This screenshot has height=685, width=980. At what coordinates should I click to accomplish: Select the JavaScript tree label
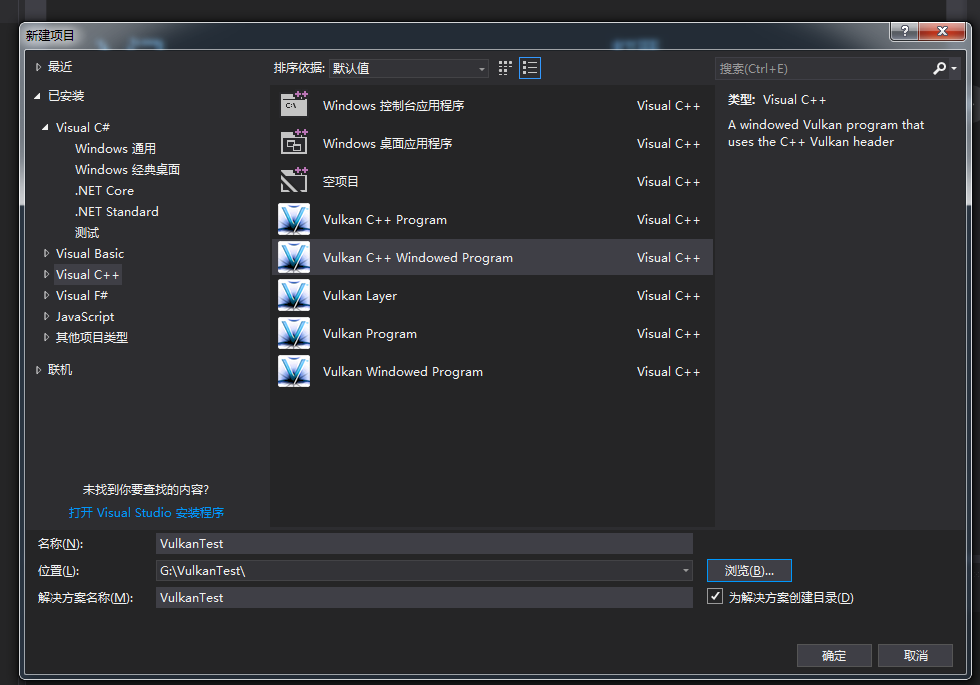[85, 316]
